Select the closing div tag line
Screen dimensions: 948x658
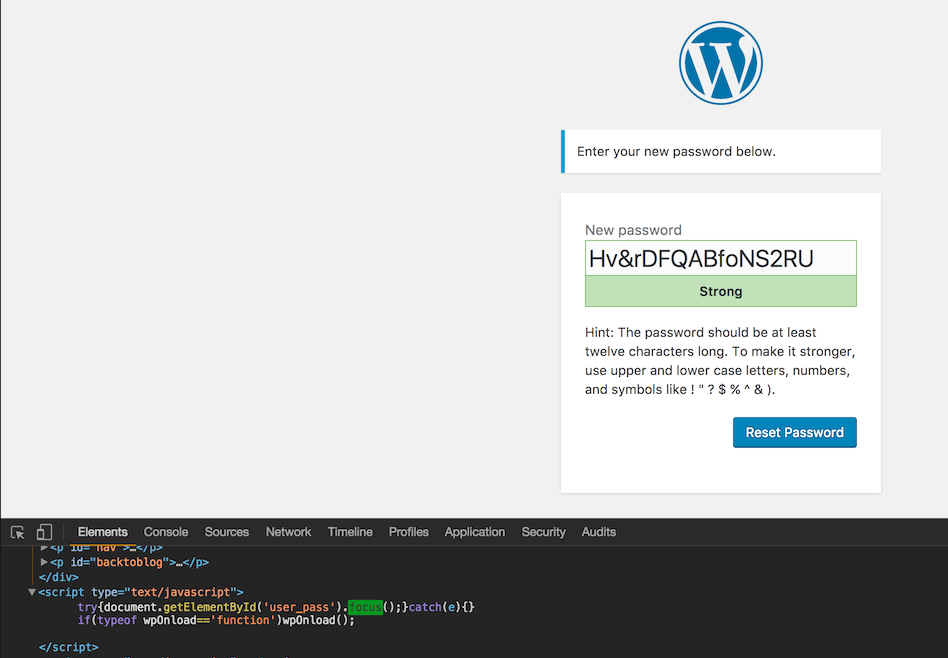(x=59, y=578)
